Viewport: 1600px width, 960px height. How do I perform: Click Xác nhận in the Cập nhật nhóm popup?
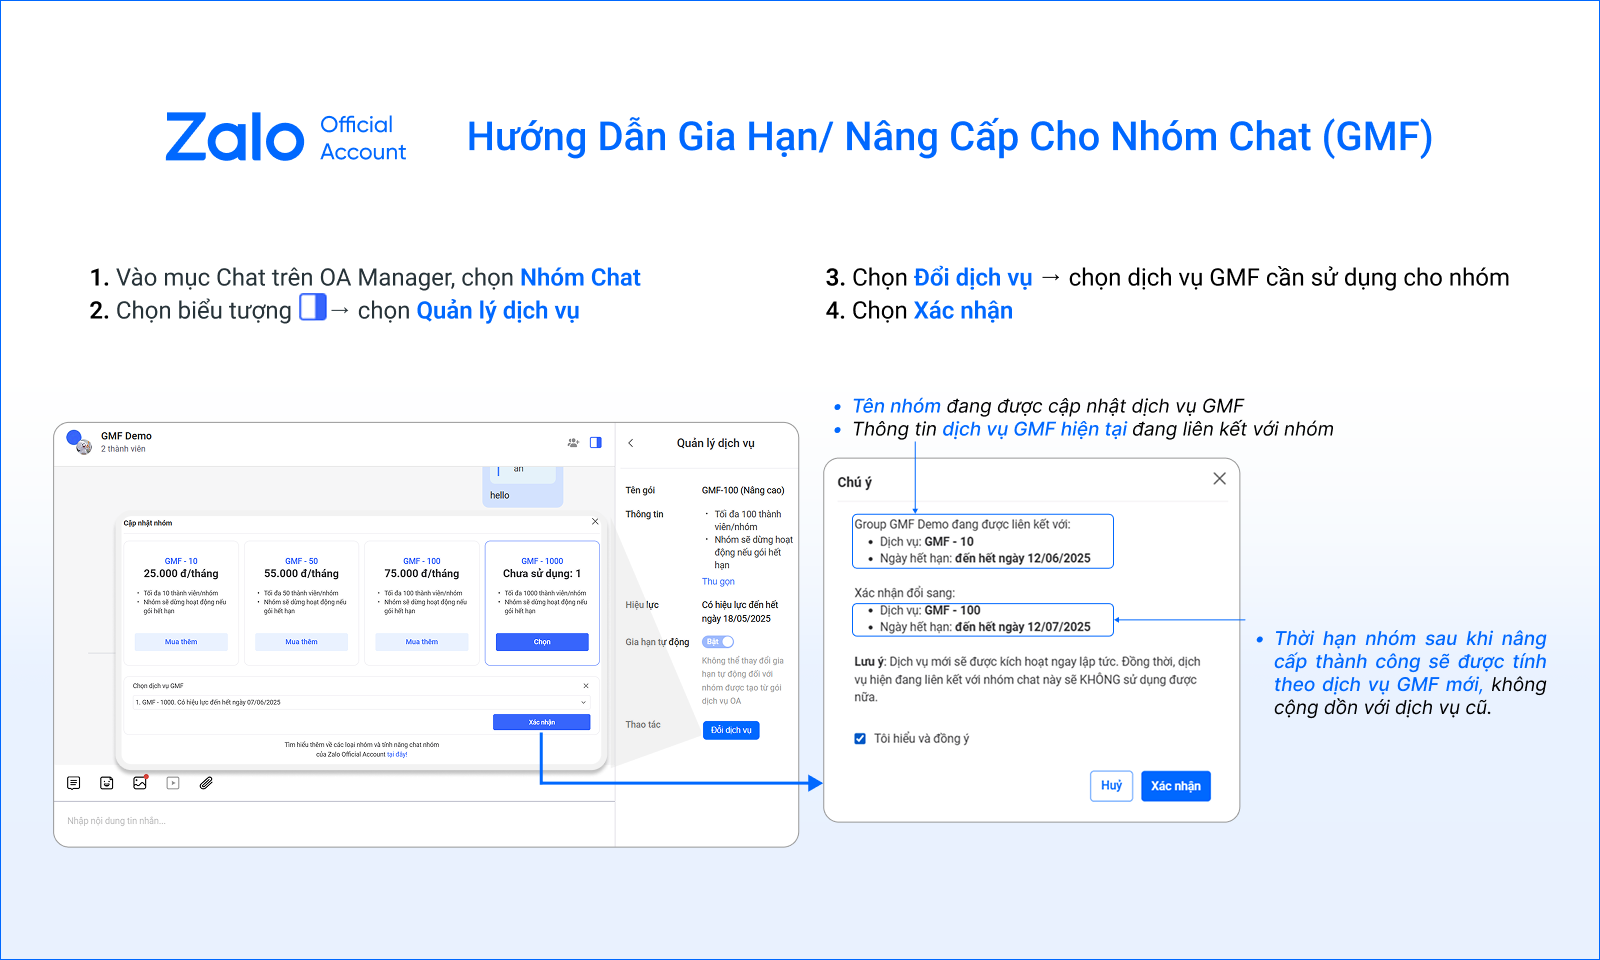point(541,722)
